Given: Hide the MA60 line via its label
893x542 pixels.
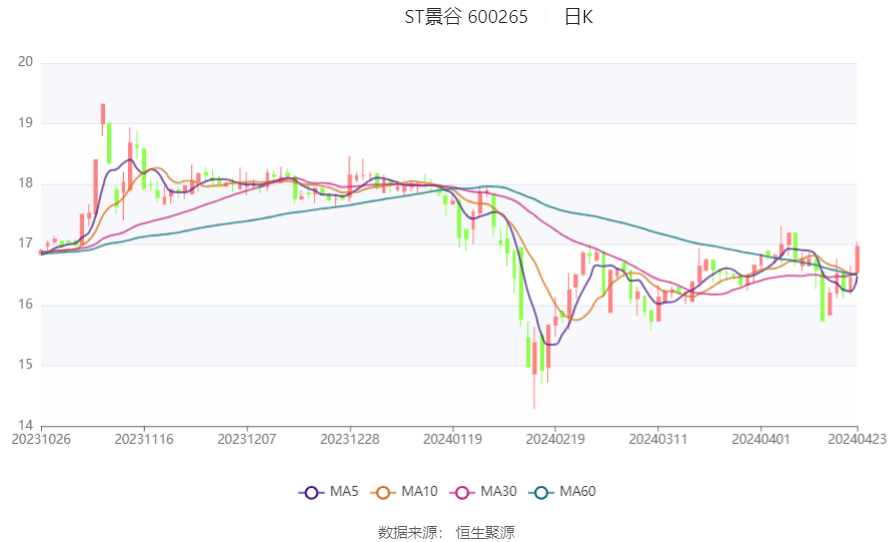Looking at the screenshot, I should 577,491.
